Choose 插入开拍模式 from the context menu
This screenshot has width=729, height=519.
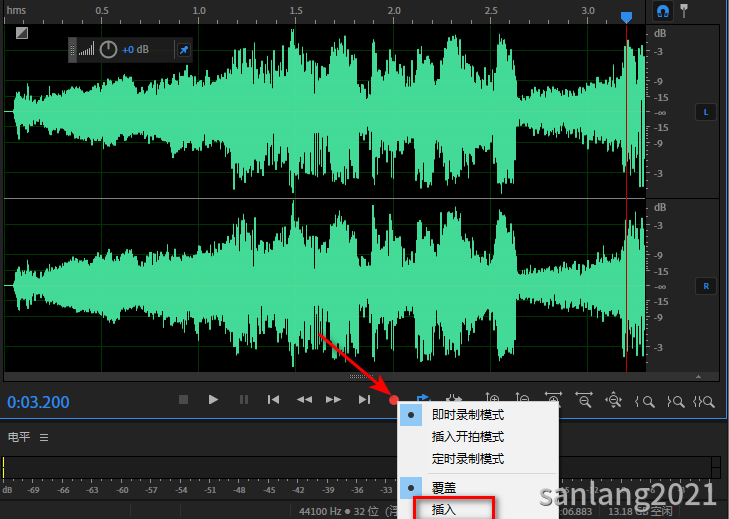click(467, 436)
